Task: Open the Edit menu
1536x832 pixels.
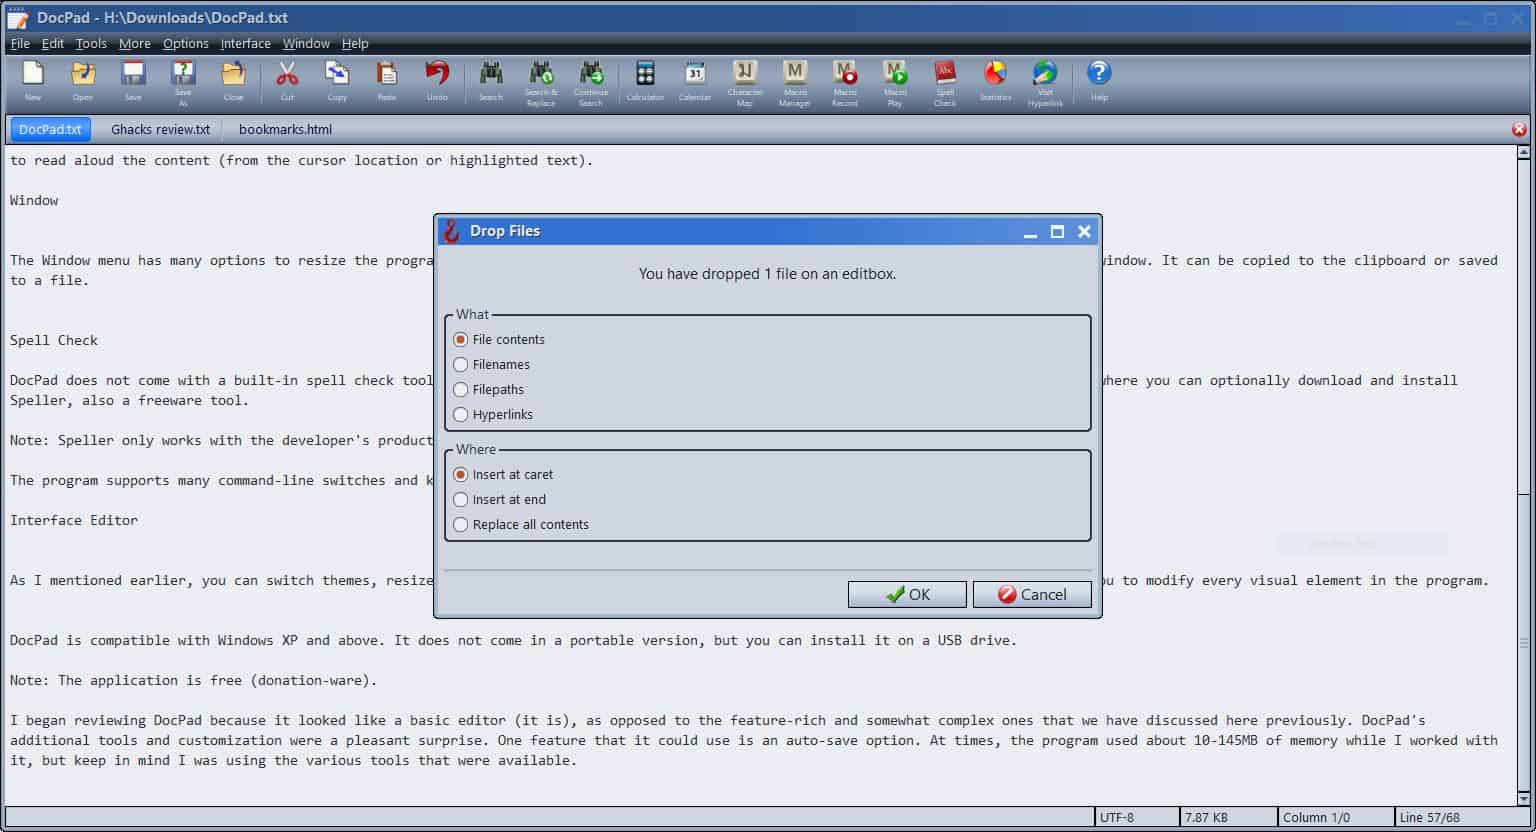Action: 53,43
